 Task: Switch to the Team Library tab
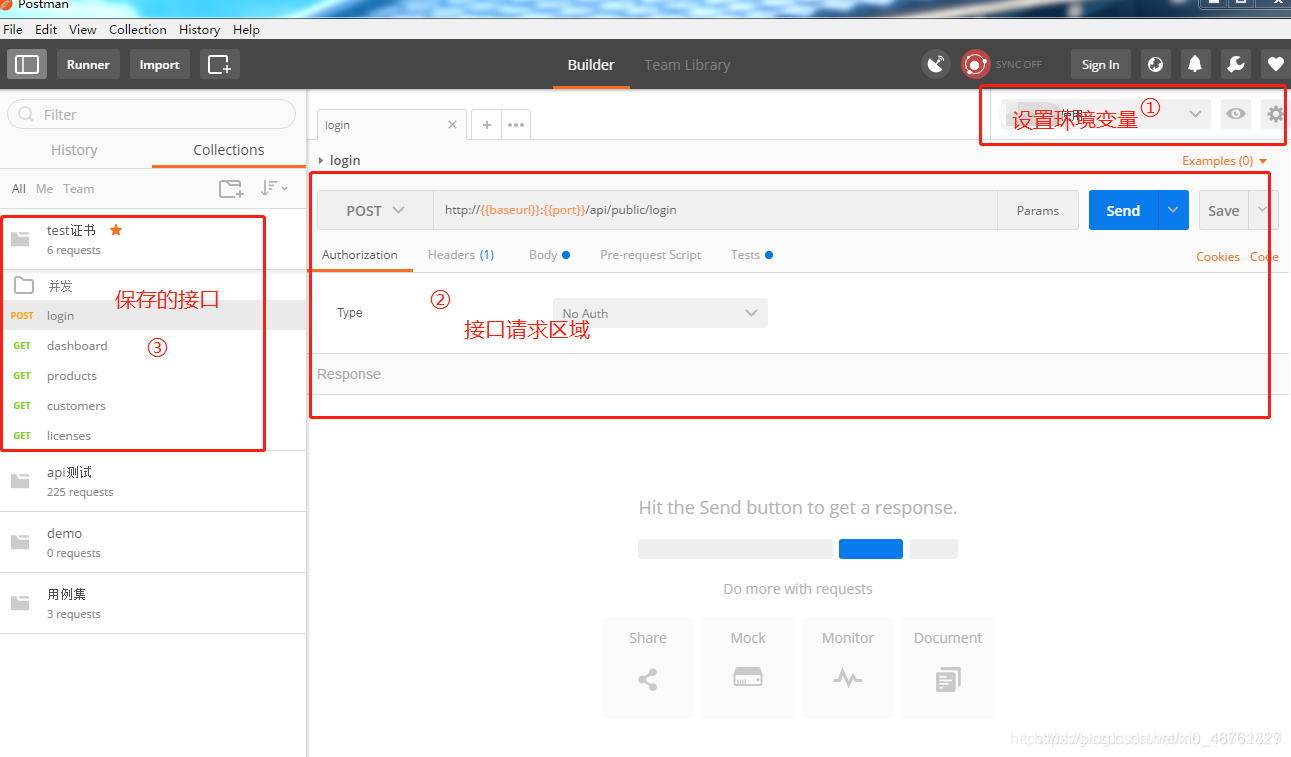pos(687,65)
